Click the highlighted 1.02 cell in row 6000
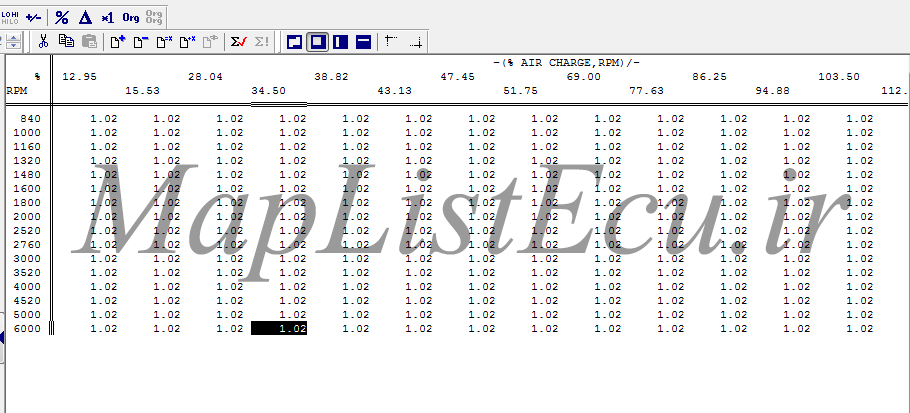This screenshot has height=413, width=910. pos(279,329)
